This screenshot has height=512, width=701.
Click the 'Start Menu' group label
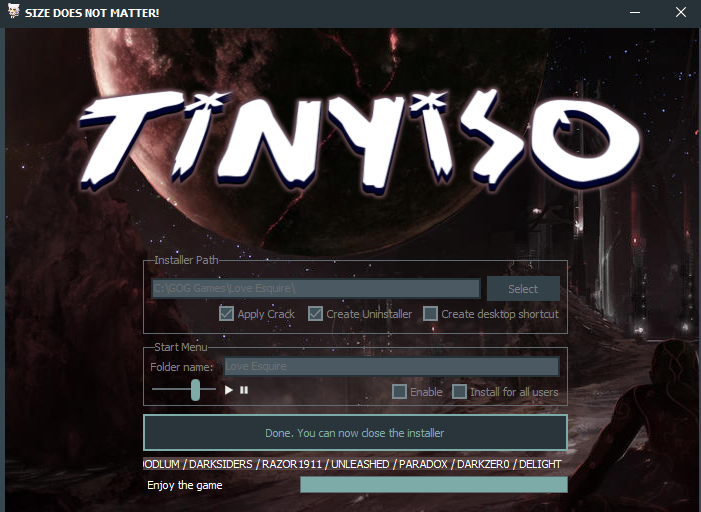181,347
